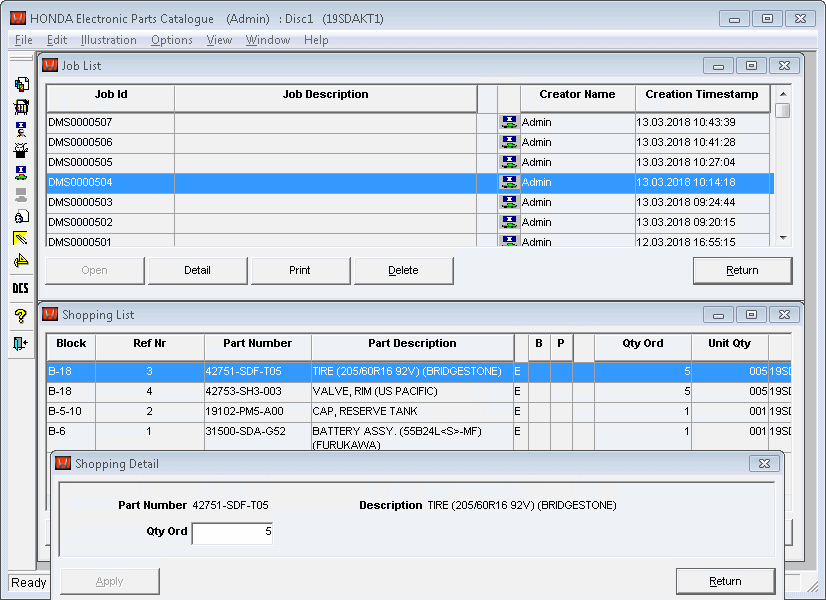Click Return button in Job List window
Viewport: 826px width, 600px height.
(742, 270)
